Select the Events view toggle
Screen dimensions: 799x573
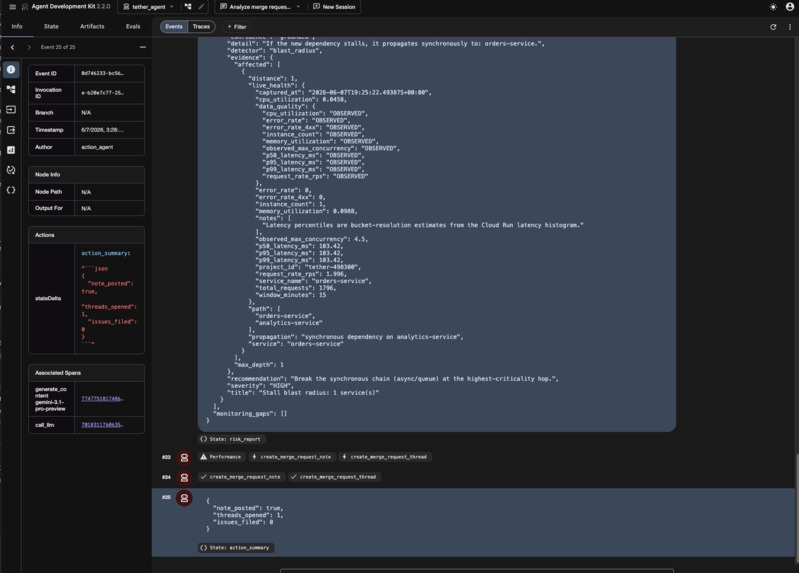174,27
